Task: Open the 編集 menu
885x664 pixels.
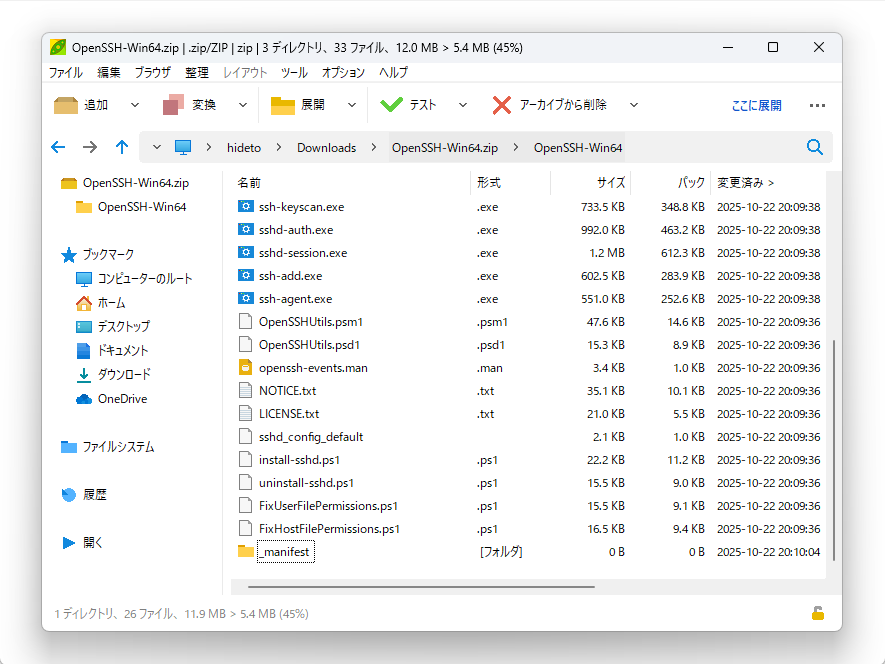Action: coord(108,72)
